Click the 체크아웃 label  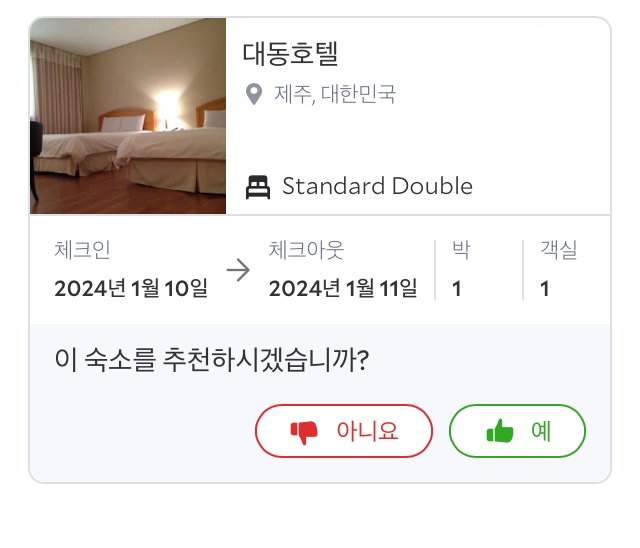coord(306,250)
